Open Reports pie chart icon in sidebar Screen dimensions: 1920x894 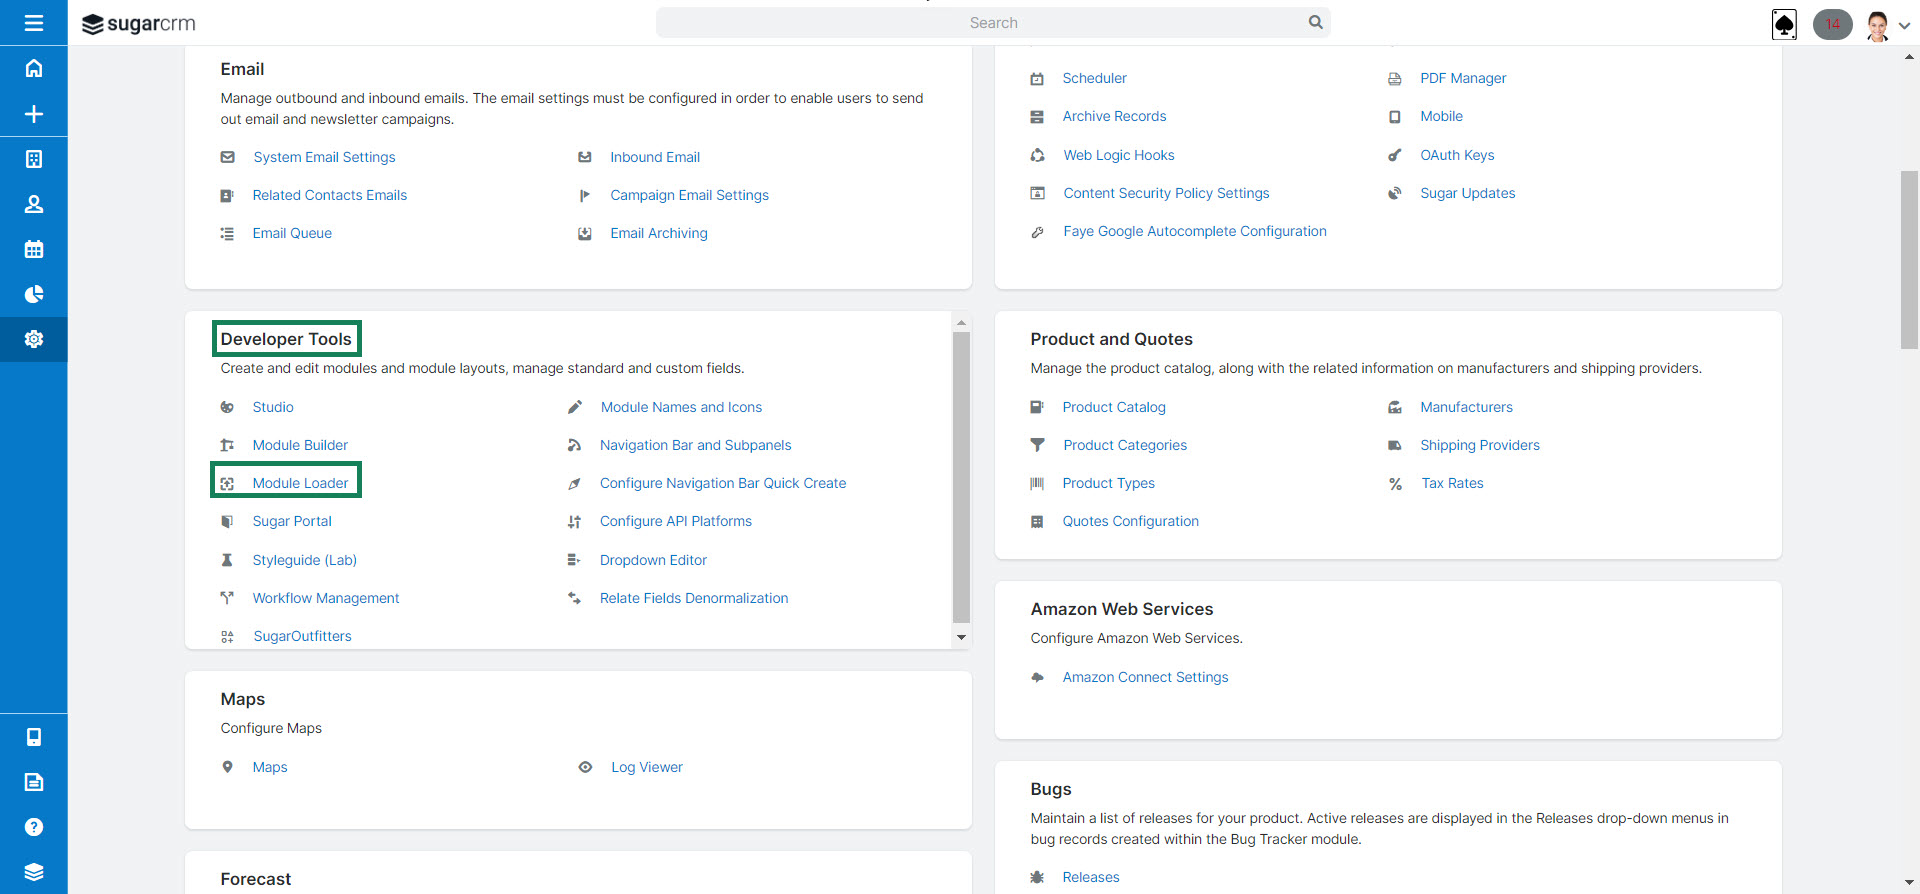[x=33, y=294]
